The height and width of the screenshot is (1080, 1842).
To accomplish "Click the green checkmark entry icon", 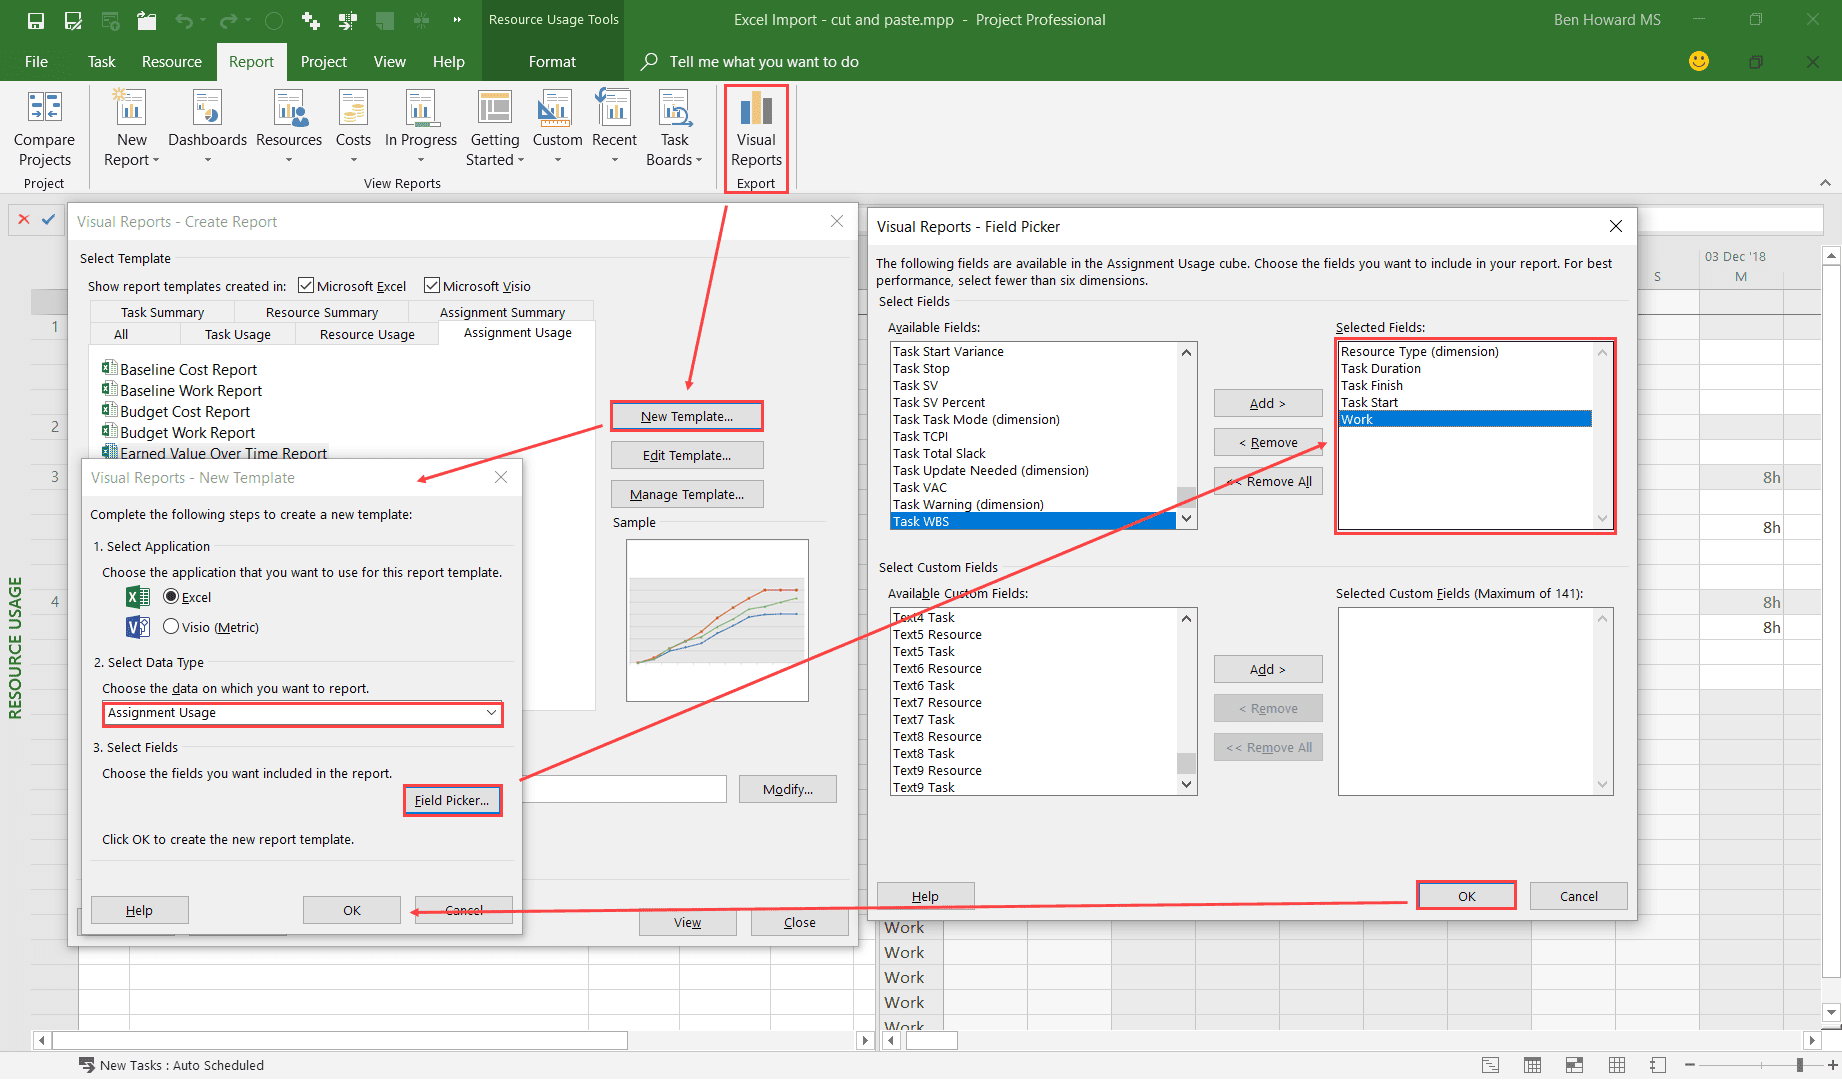I will pos(48,219).
